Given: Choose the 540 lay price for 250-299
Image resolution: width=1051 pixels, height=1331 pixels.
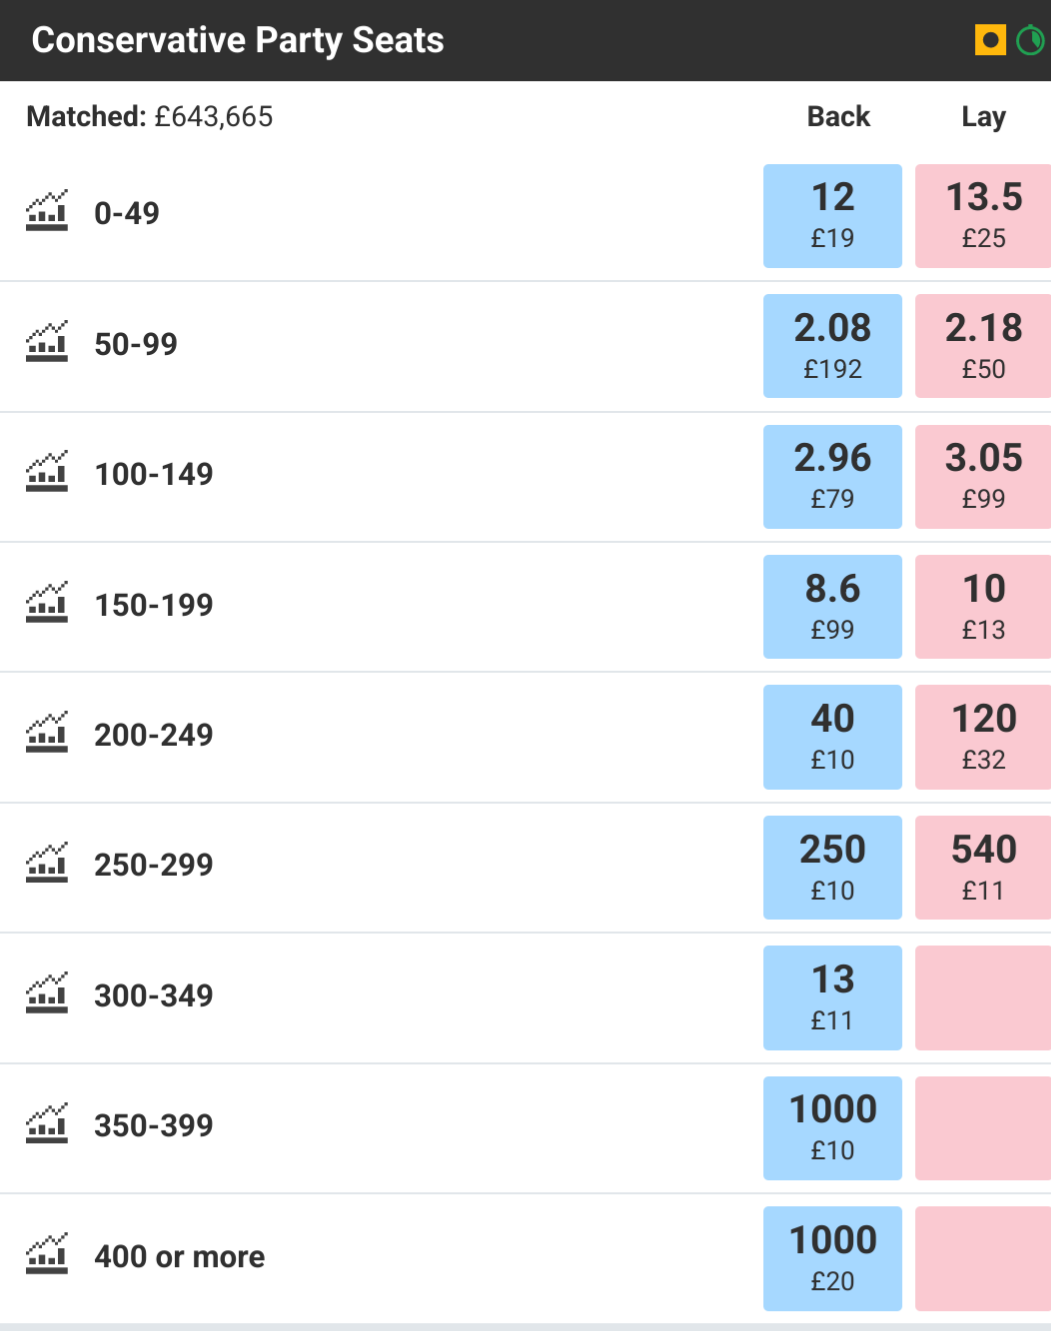Looking at the screenshot, I should [x=983, y=868].
